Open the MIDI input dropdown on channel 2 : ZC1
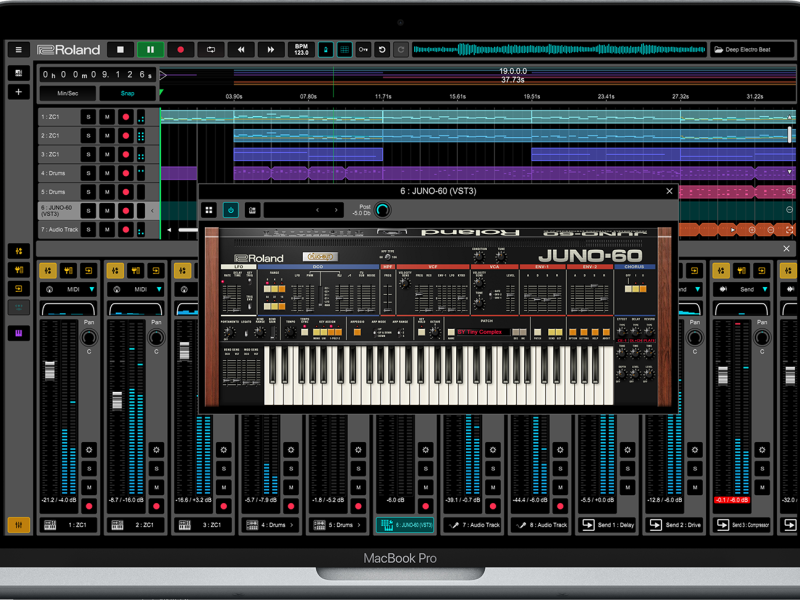Viewport: 800px width, 600px height. coord(136,289)
